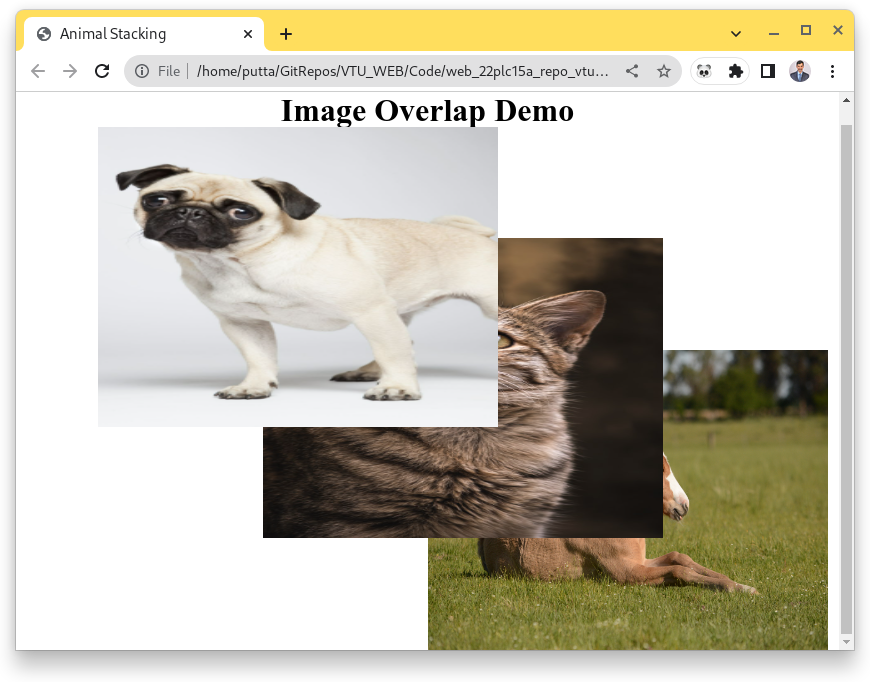The image size is (870, 682).
Task: Focus the address bar file path
Action: click(402, 71)
